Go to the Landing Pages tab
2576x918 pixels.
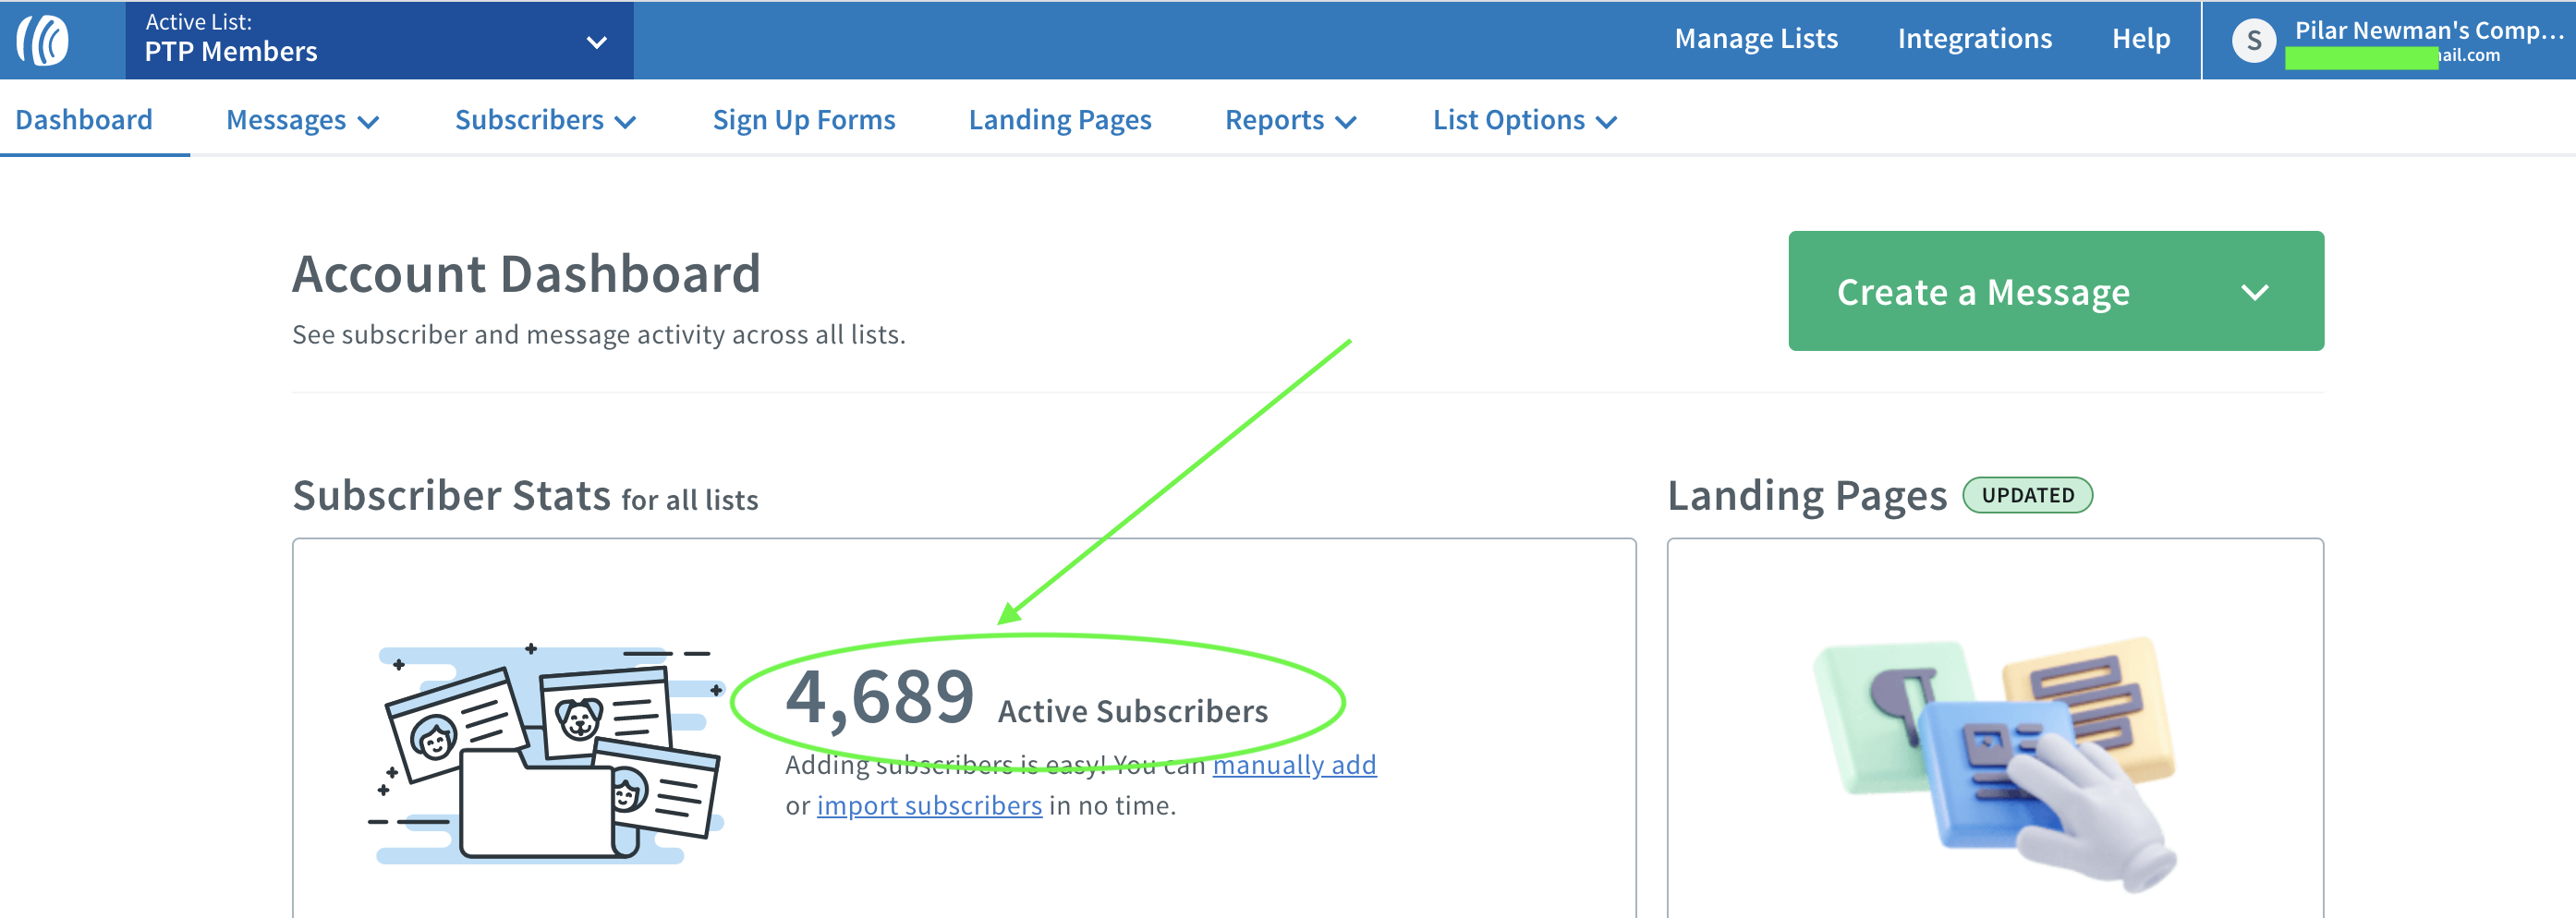point(1059,121)
